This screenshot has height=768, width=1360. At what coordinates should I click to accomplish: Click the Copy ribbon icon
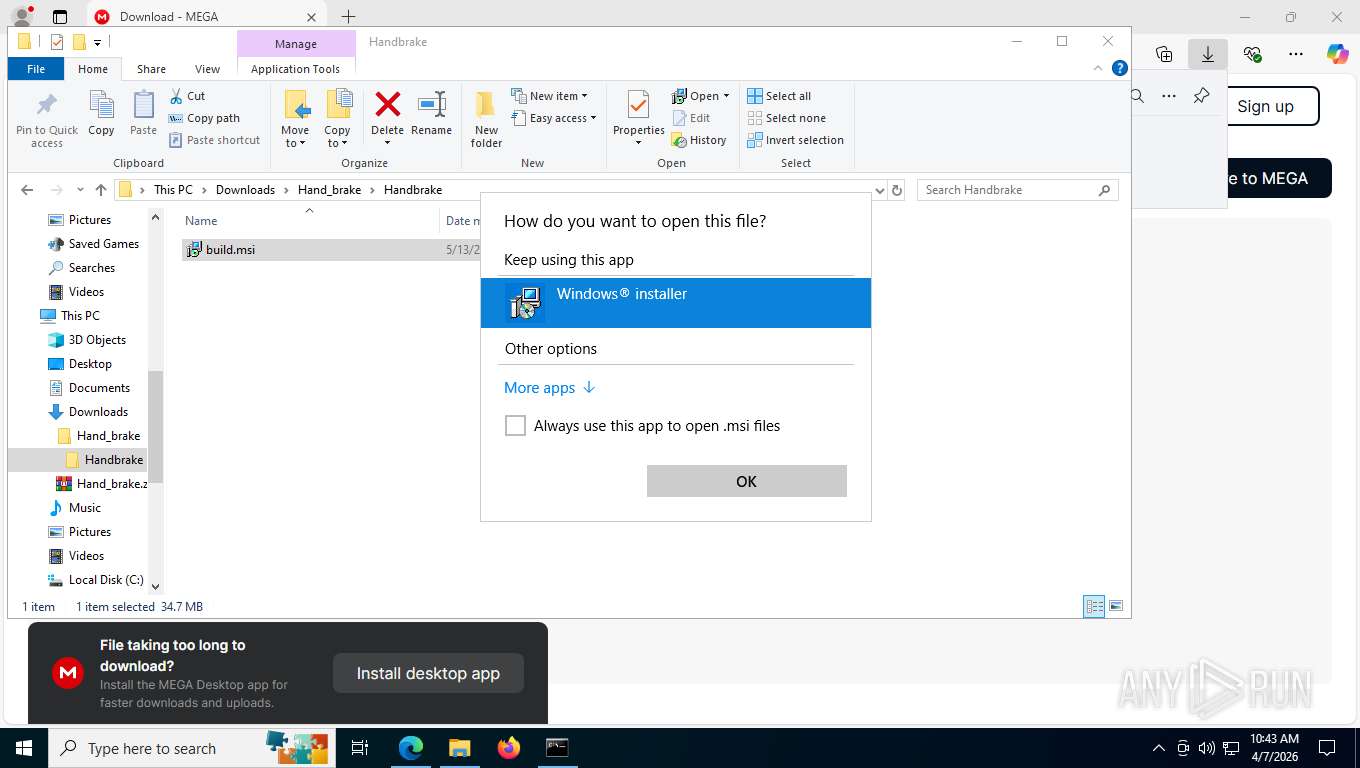point(101,104)
